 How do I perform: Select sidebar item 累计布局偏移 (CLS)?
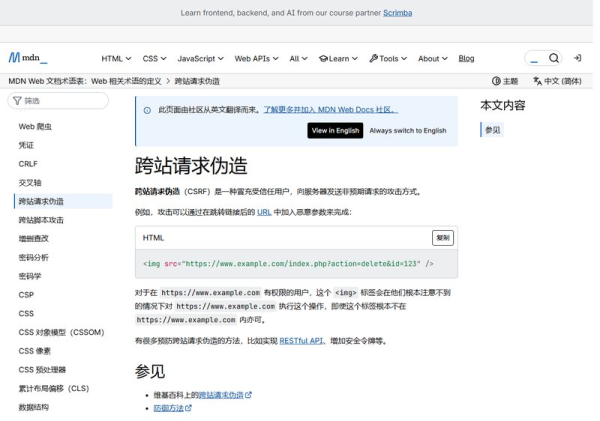[x=54, y=388]
